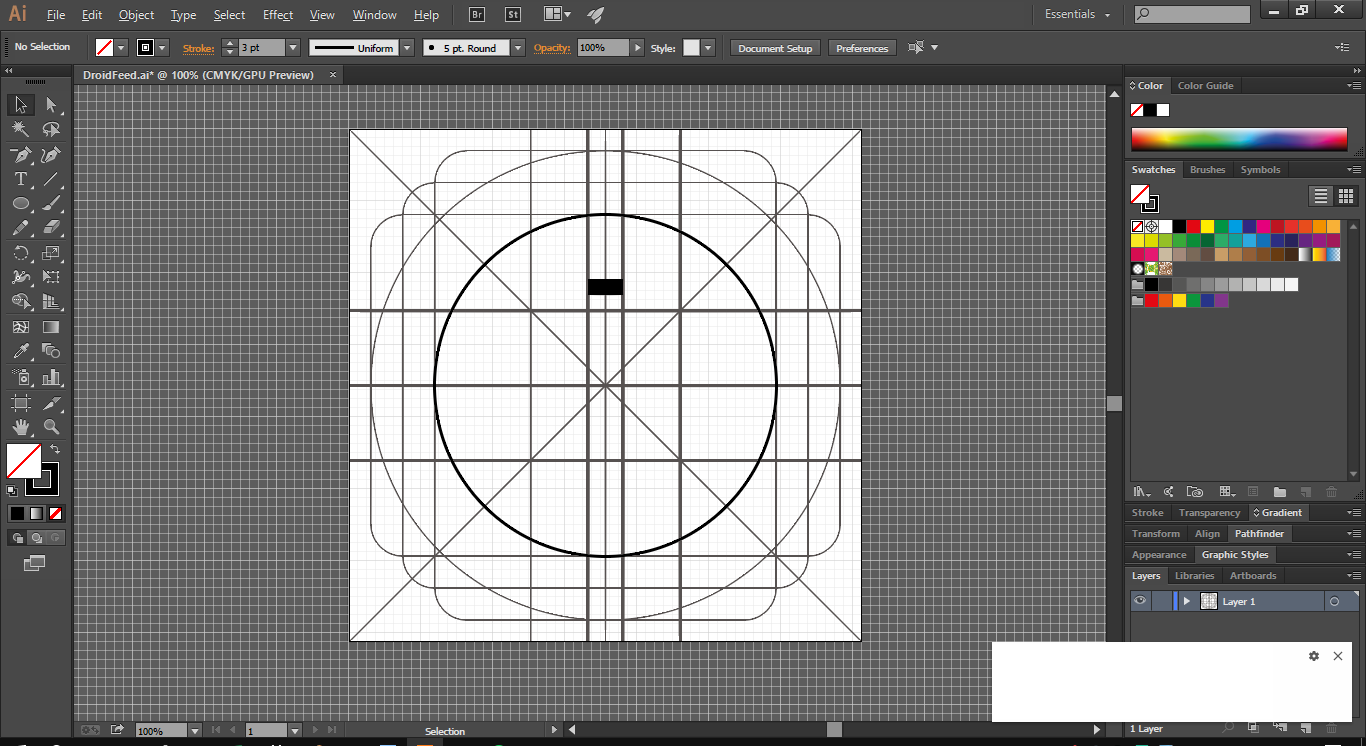
Task: Pick the Hand tool
Action: [x=20, y=427]
